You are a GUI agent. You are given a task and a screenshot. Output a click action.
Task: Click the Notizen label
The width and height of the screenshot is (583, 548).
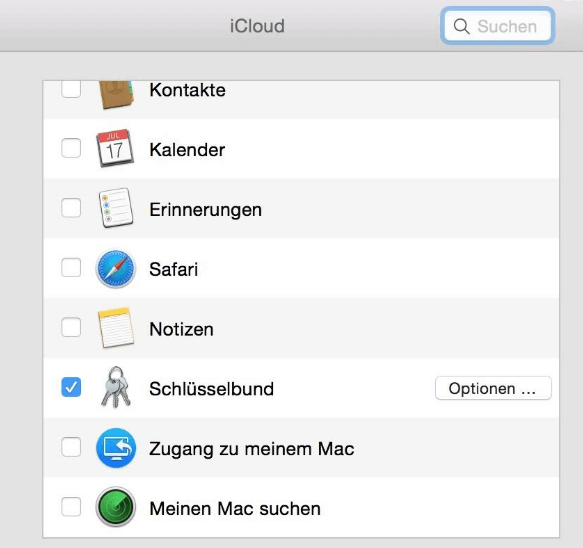(181, 329)
